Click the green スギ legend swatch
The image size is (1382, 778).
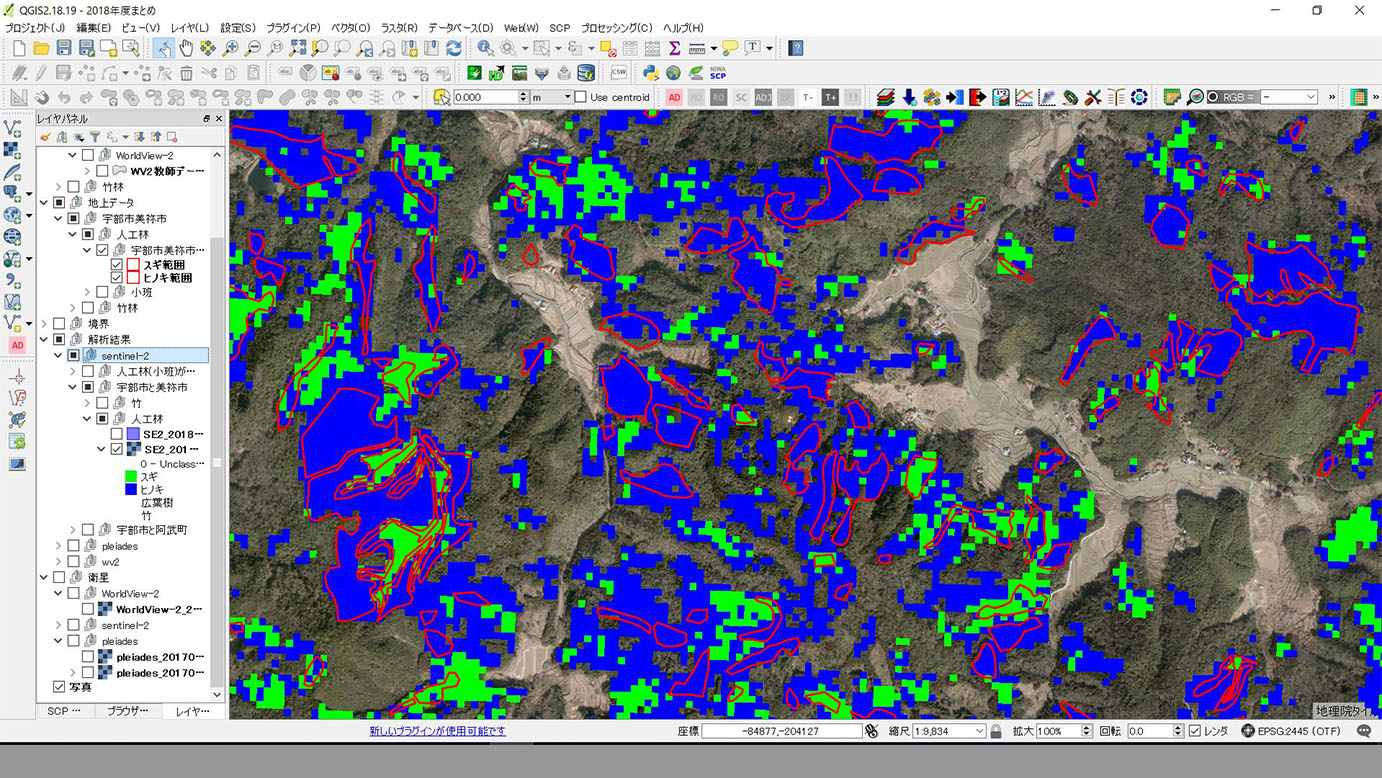click(130, 478)
